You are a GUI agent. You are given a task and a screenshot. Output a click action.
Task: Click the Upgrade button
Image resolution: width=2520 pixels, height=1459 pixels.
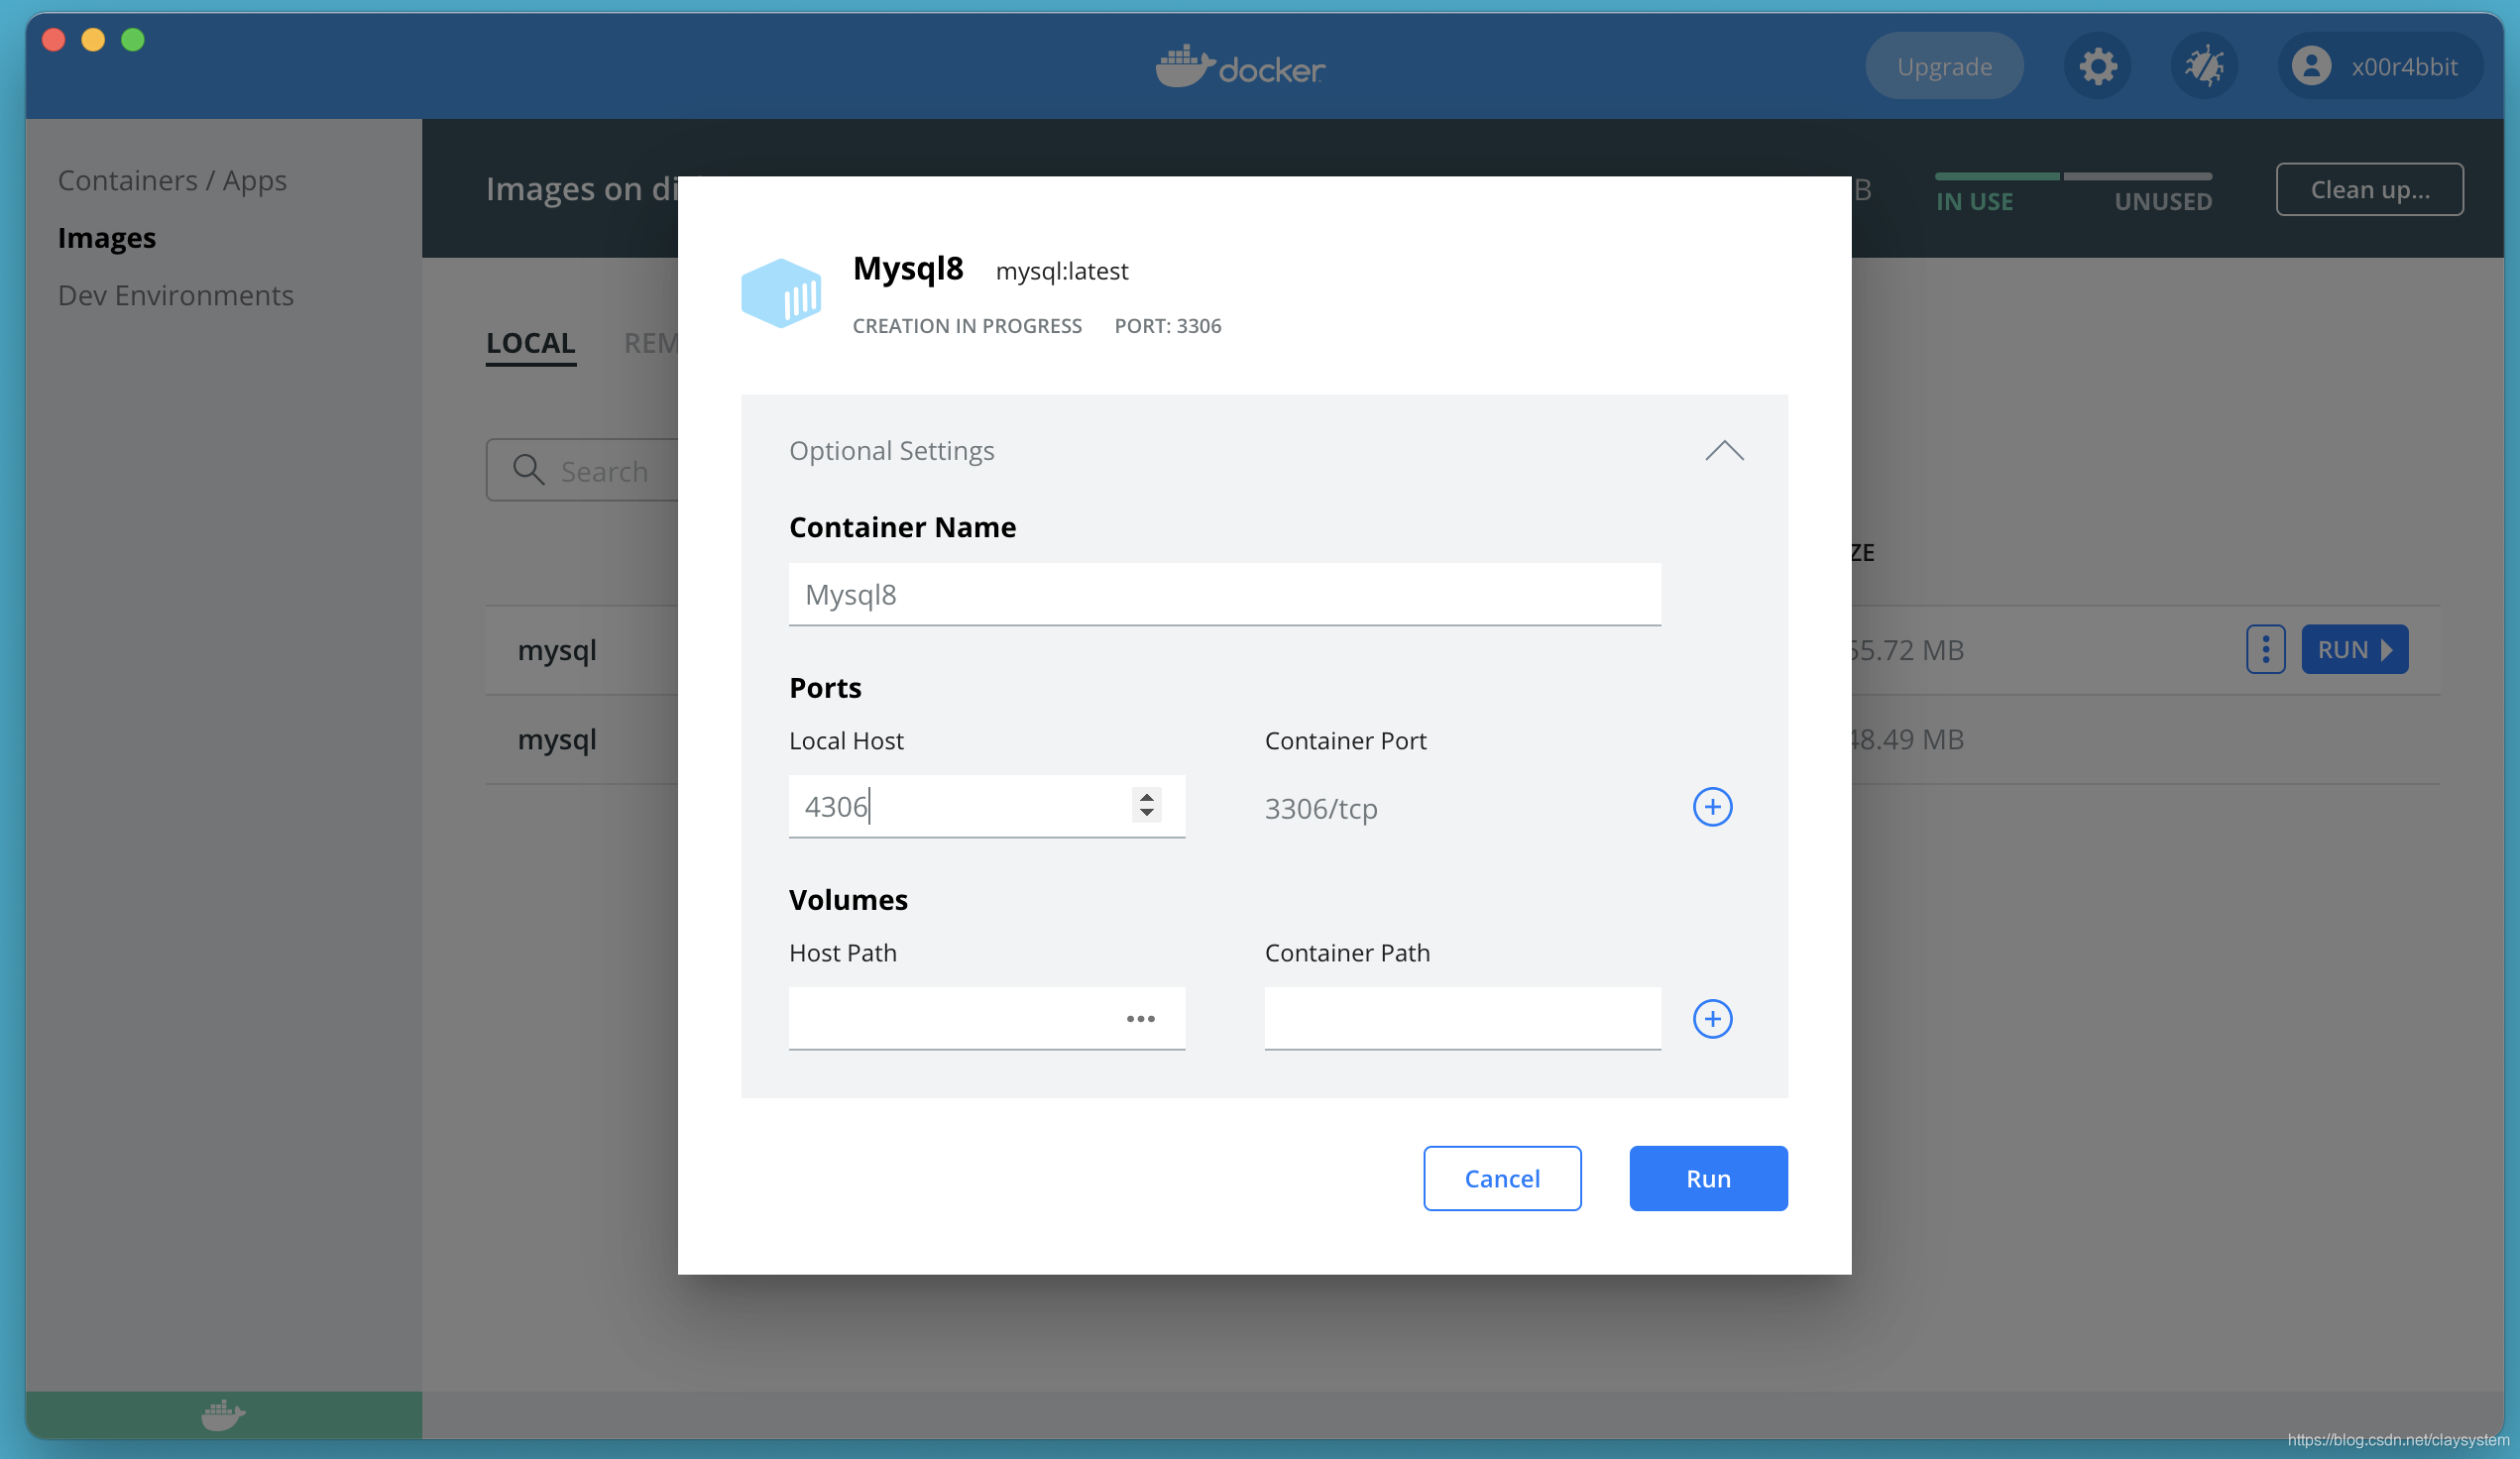[1944, 66]
